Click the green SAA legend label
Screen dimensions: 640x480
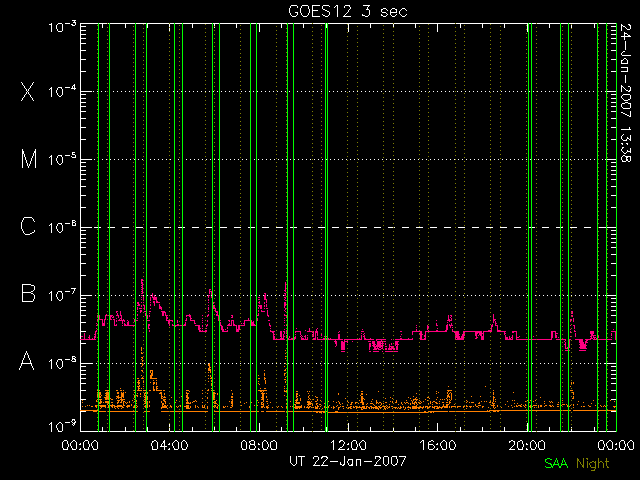pos(556,463)
